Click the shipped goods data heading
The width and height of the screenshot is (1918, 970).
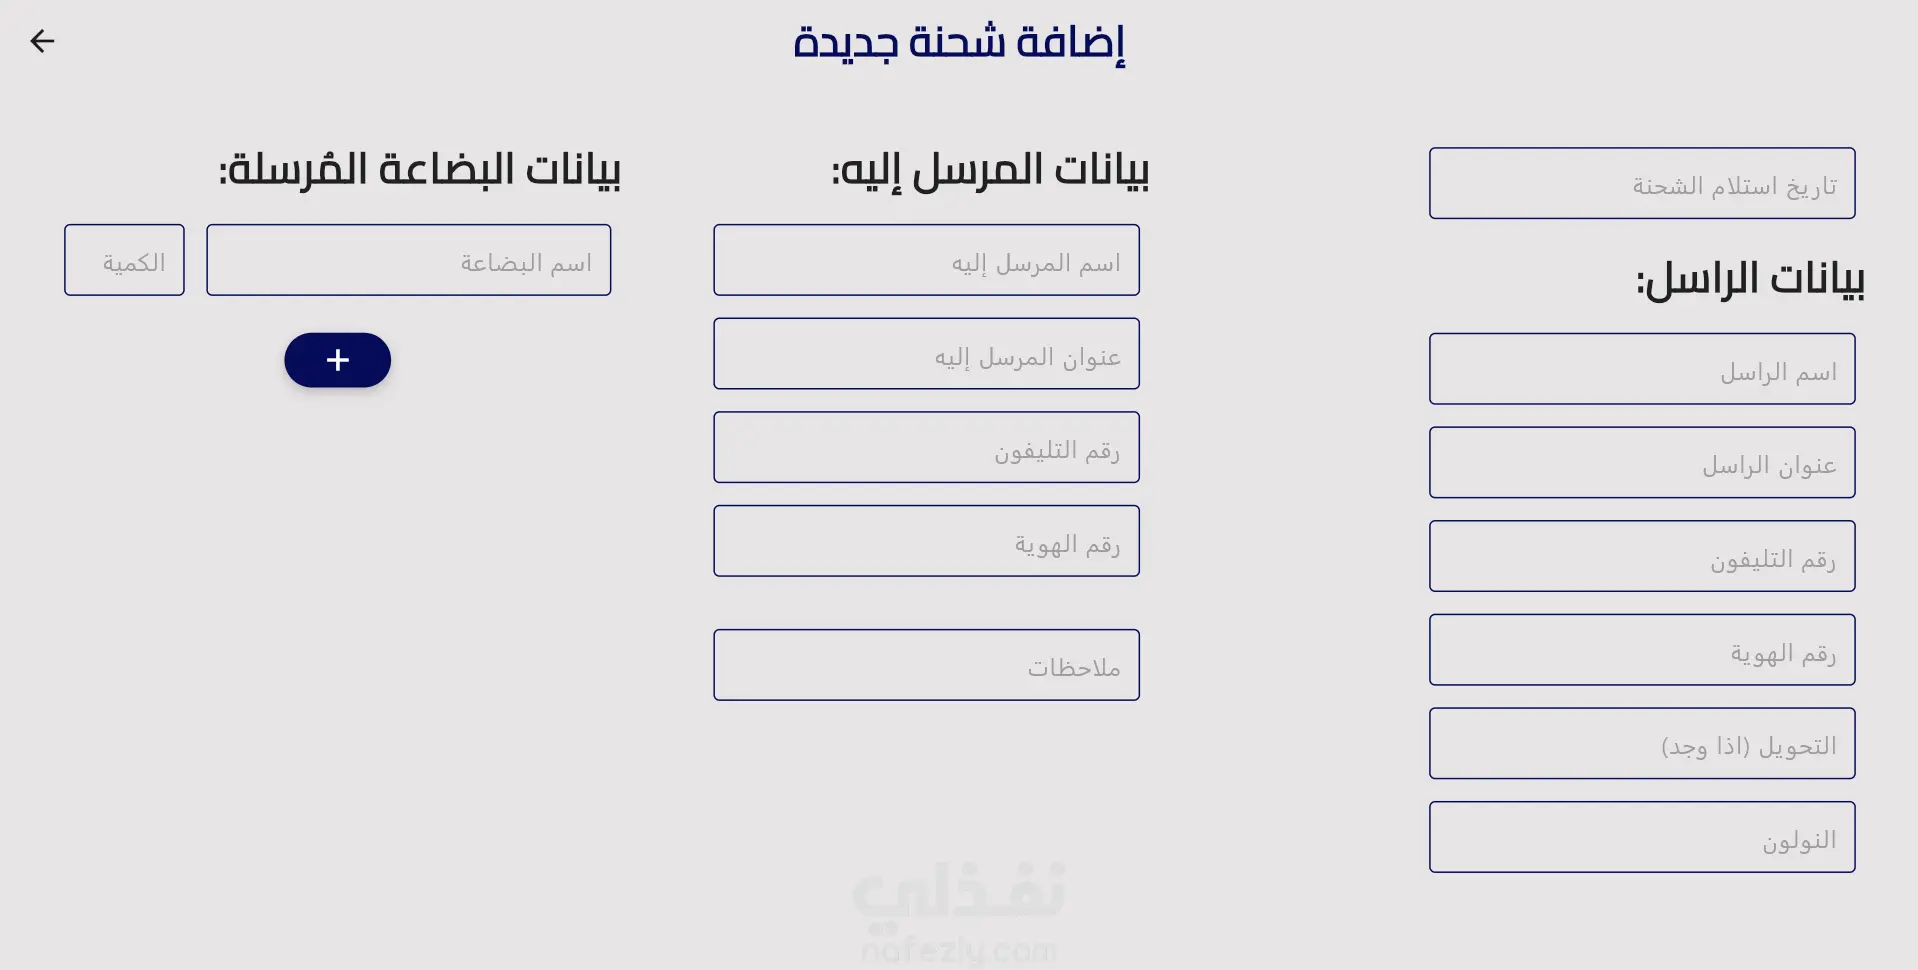click(420, 169)
